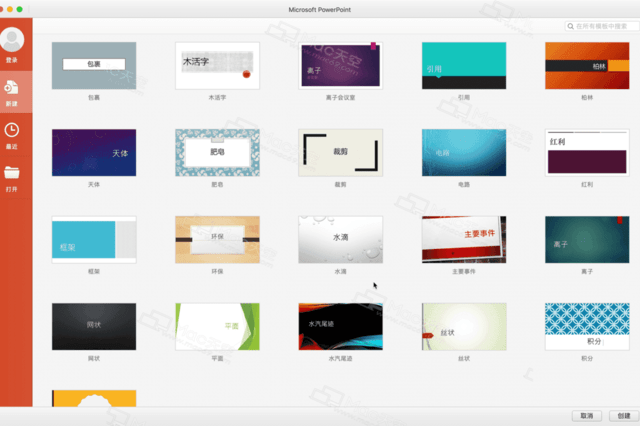Select the 积分 template thumbnail
Image resolution: width=640 pixels, height=426 pixels.
click(587, 326)
